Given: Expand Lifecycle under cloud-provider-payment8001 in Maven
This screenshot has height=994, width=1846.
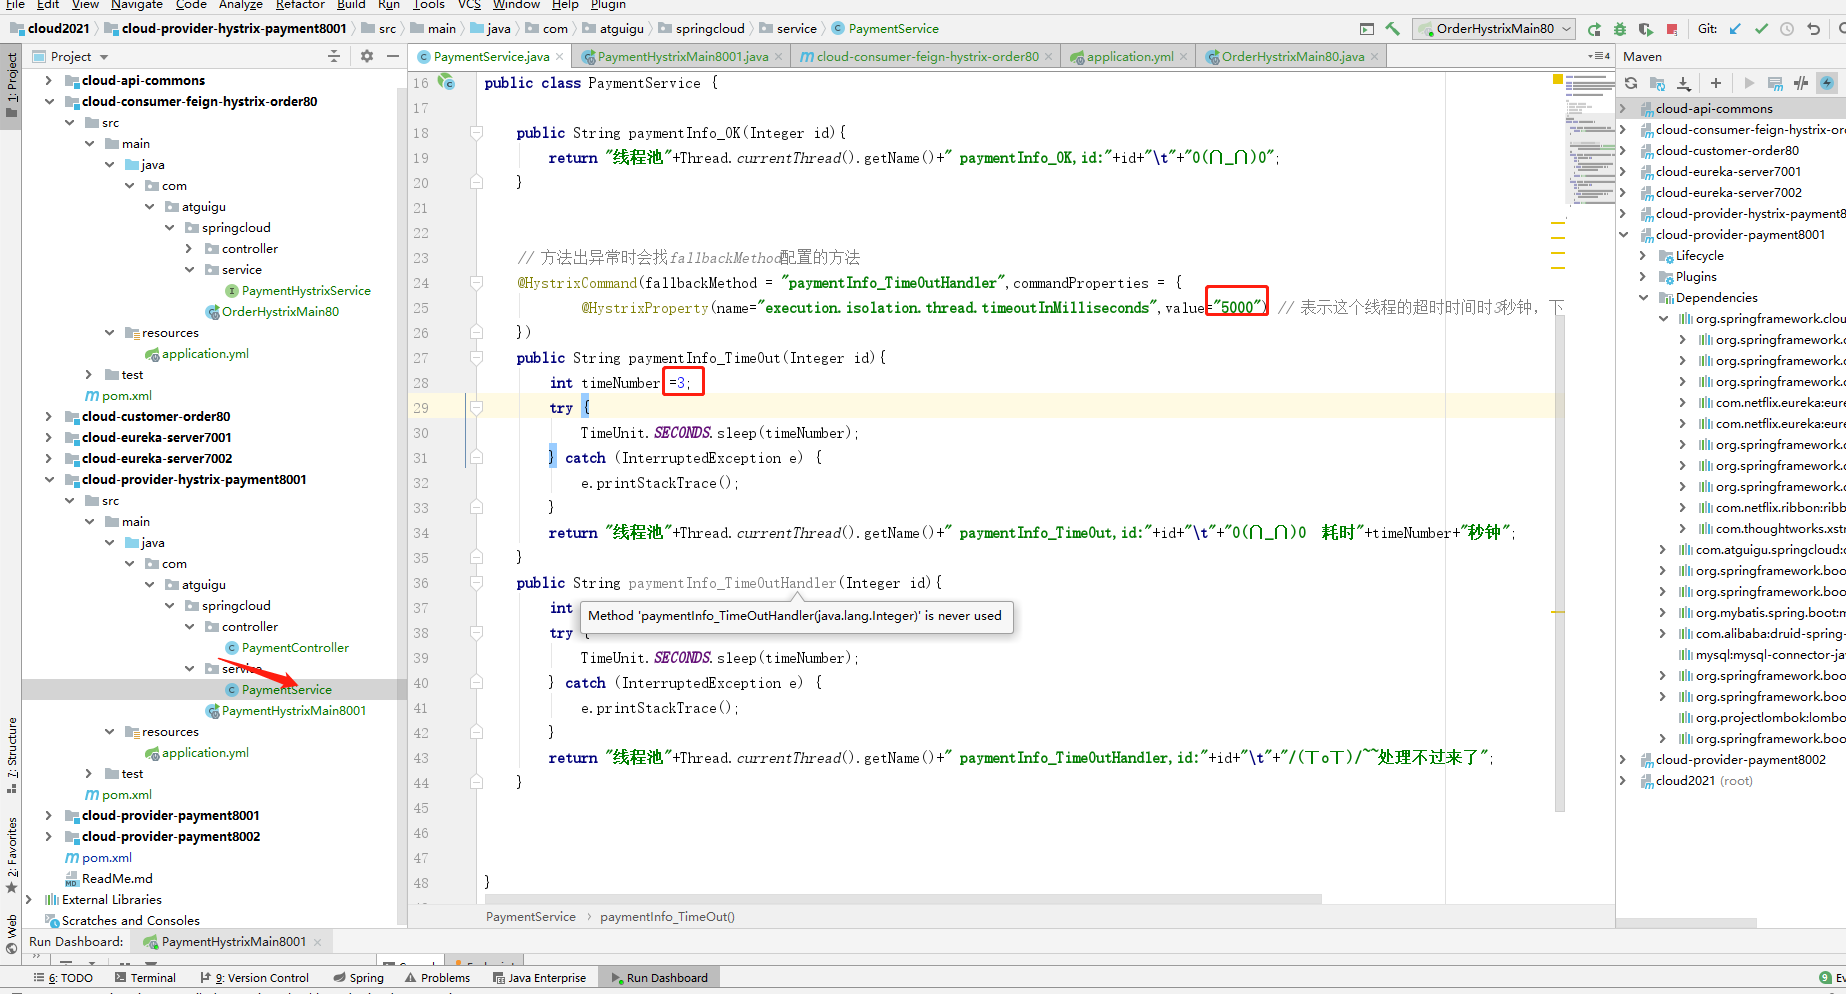Looking at the screenshot, I should (1642, 256).
